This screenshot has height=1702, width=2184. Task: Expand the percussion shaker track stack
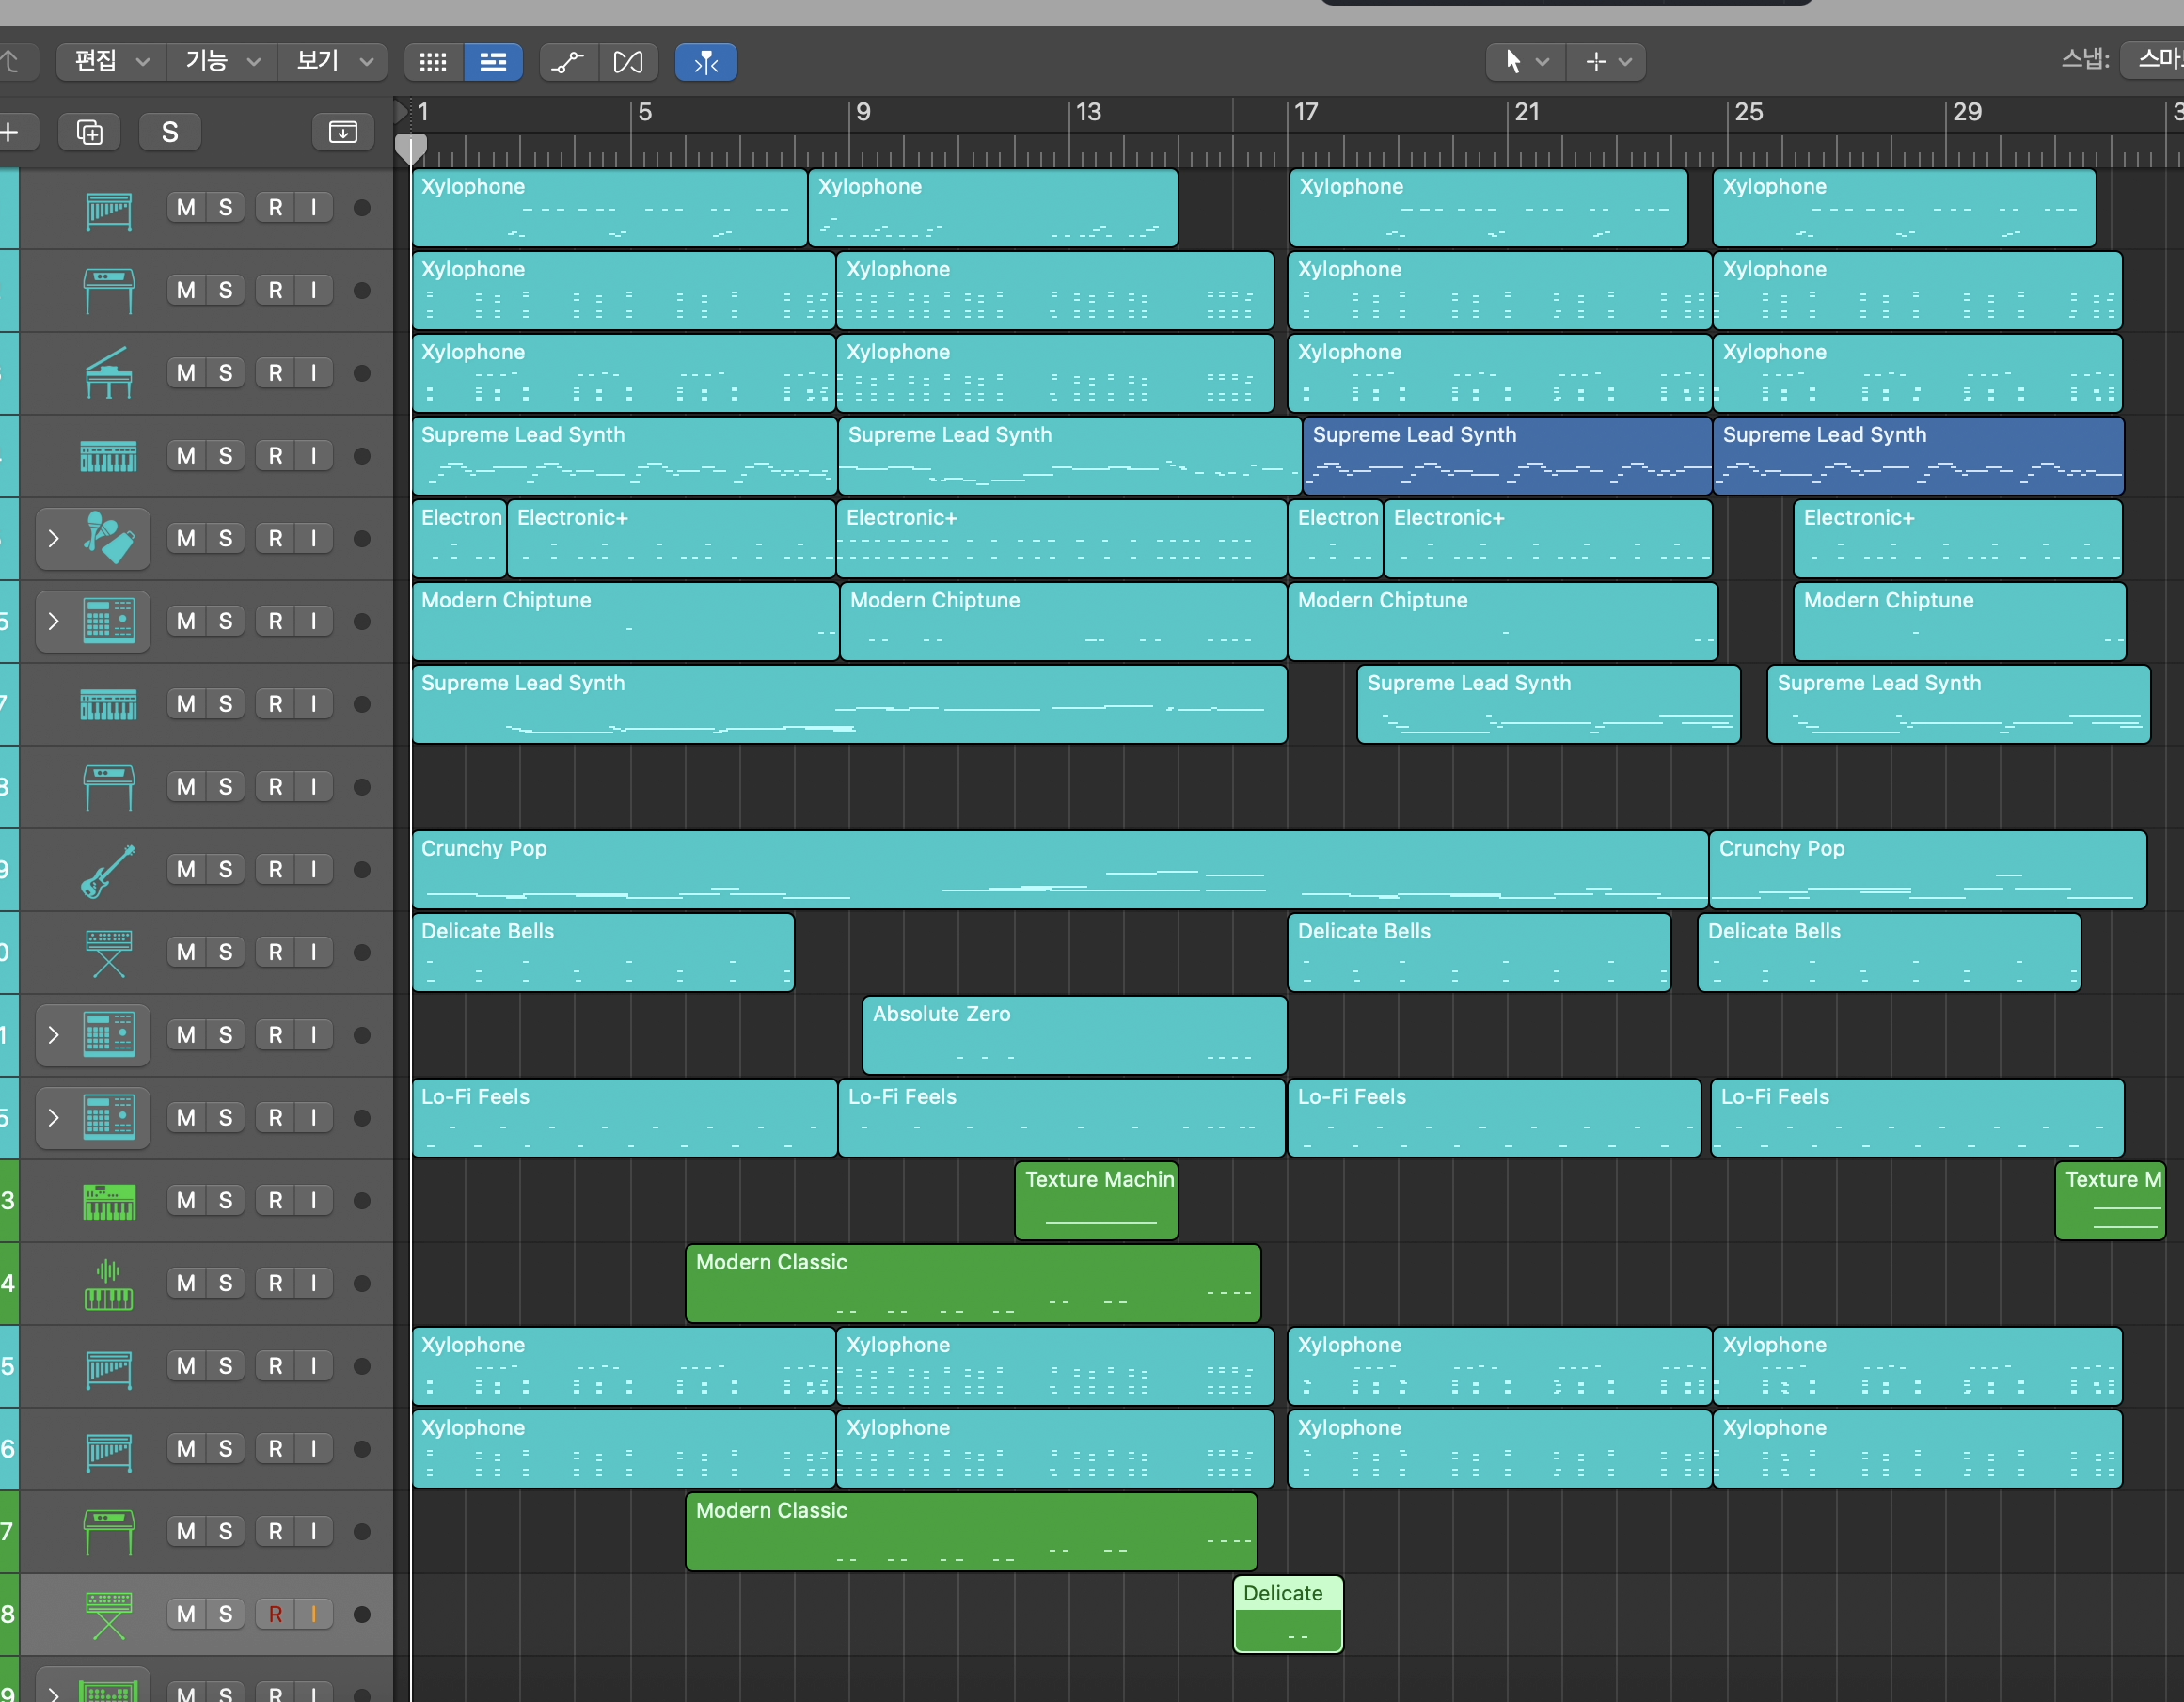pyautogui.click(x=54, y=539)
